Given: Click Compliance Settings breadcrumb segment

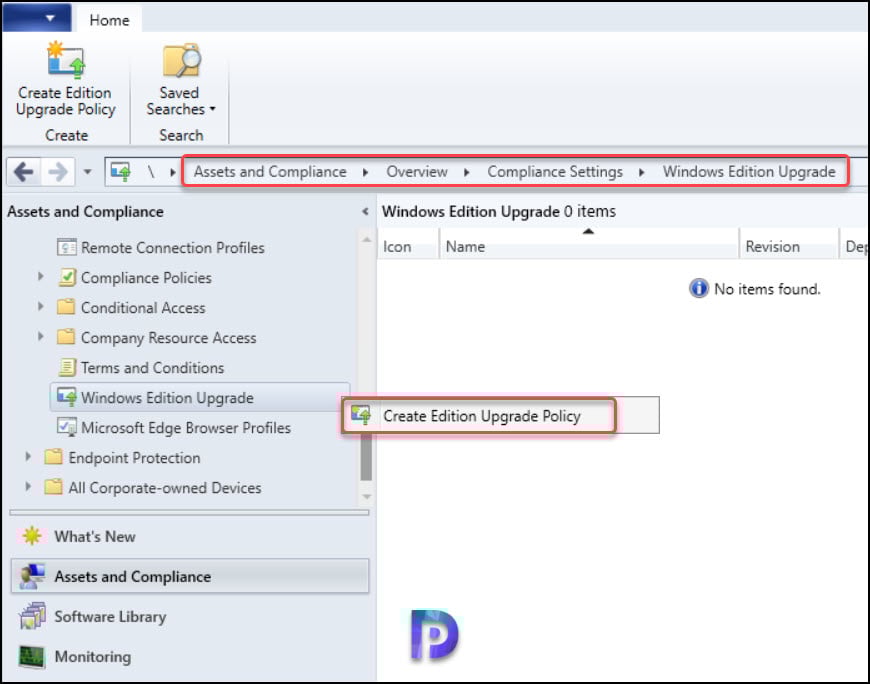Looking at the screenshot, I should tap(555, 172).
